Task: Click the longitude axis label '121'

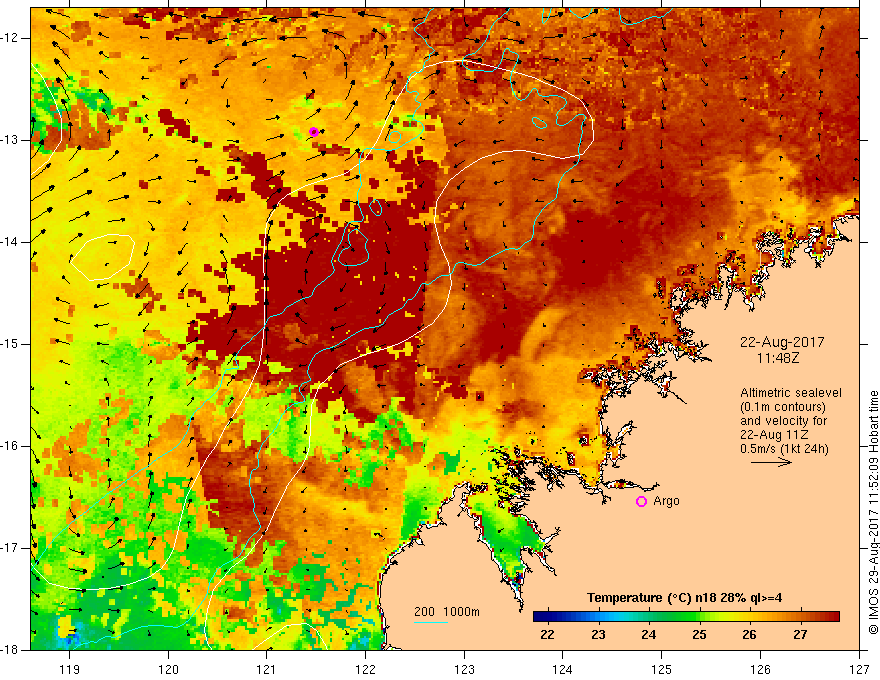Action: tap(267, 669)
